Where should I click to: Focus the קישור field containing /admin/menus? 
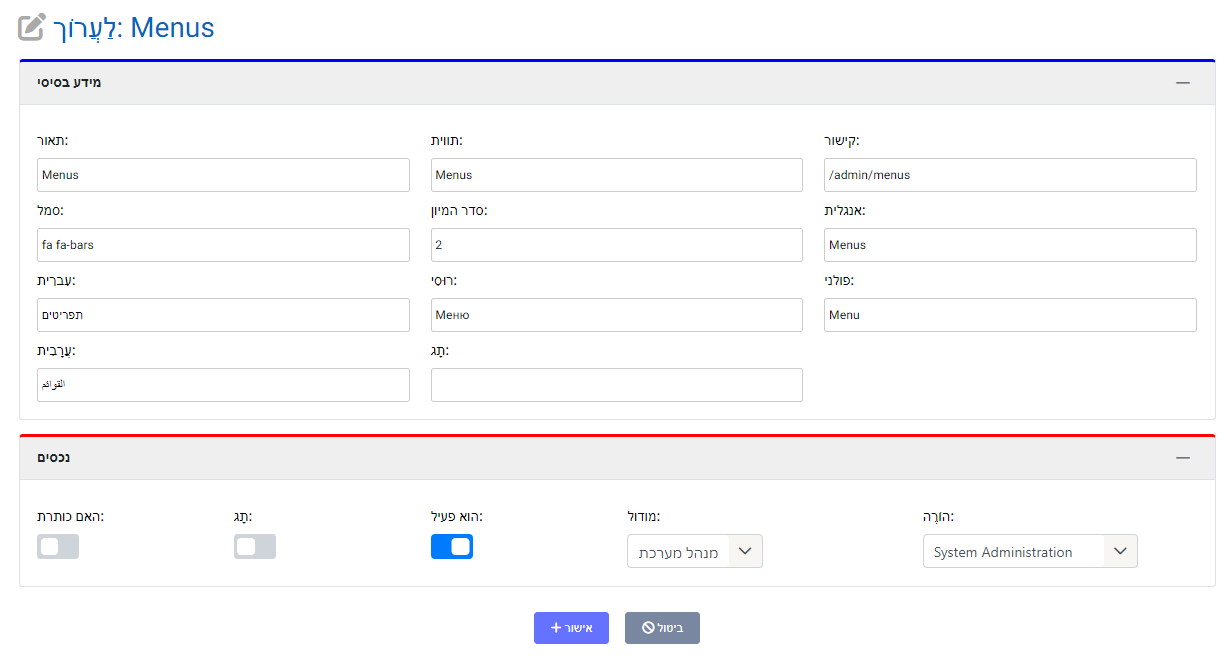1010,175
